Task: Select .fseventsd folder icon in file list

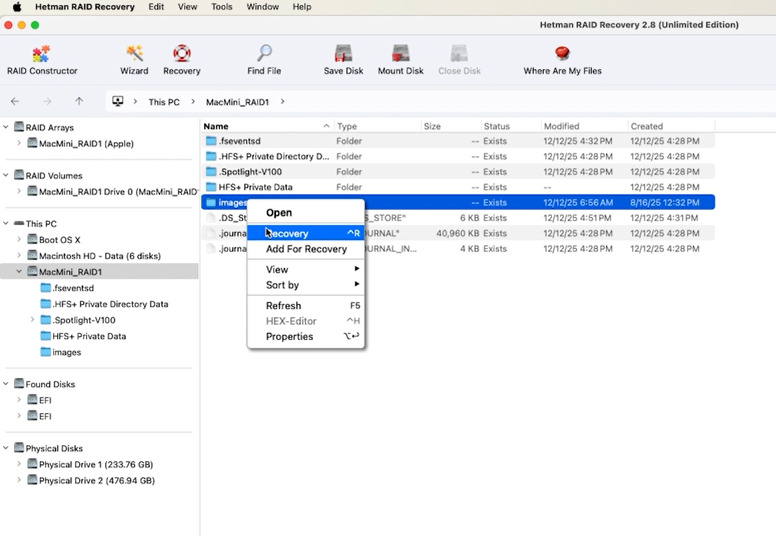Action: pyautogui.click(x=211, y=141)
